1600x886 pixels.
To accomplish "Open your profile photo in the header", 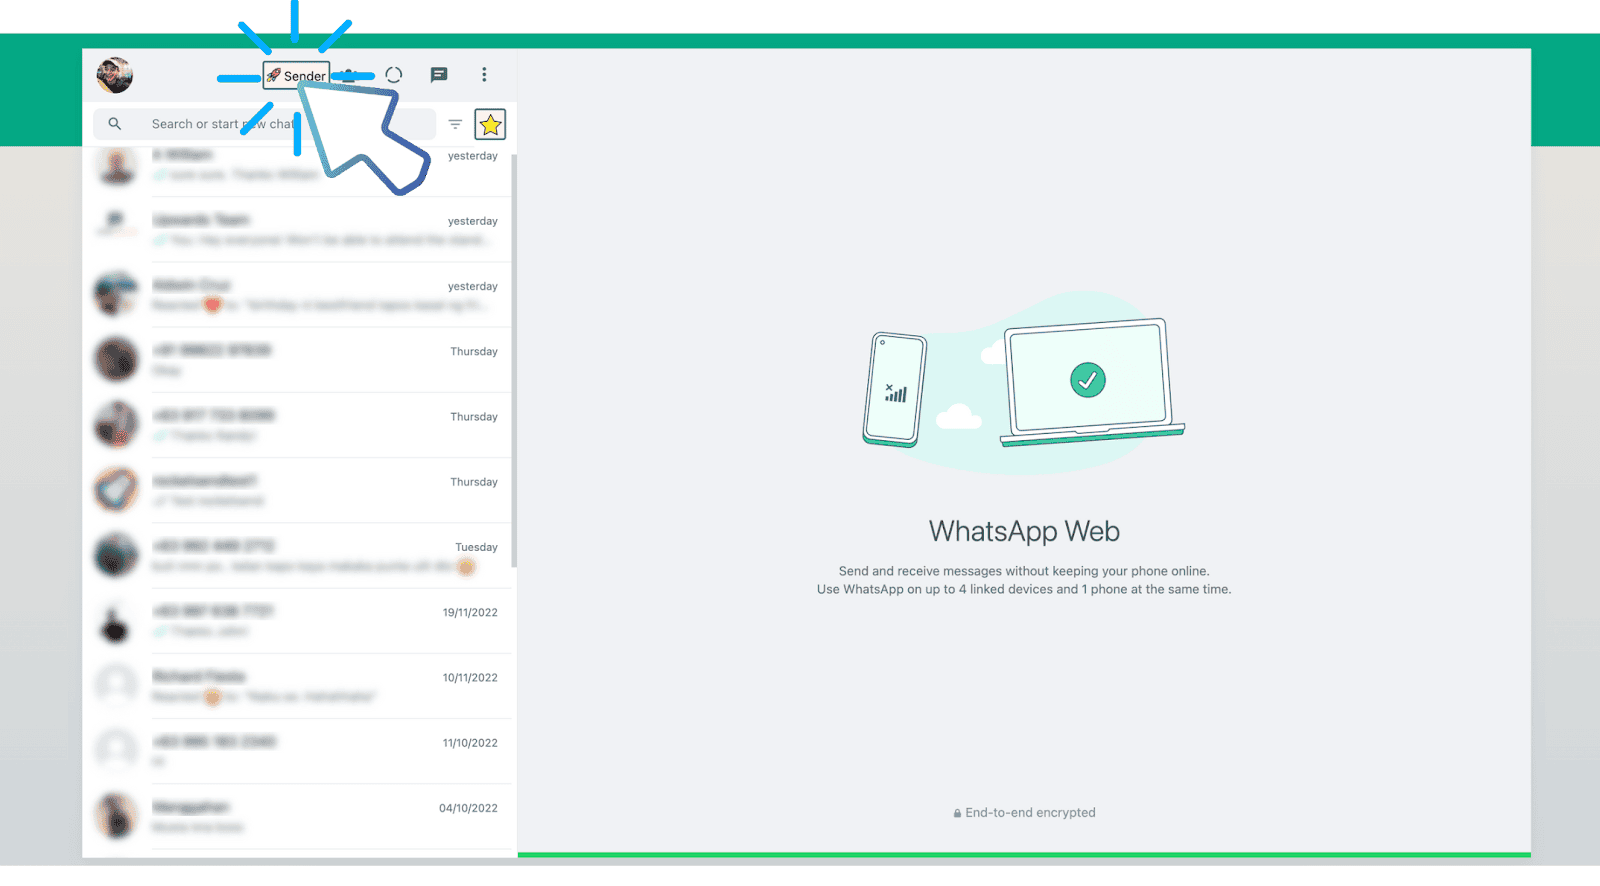I will click(115, 75).
